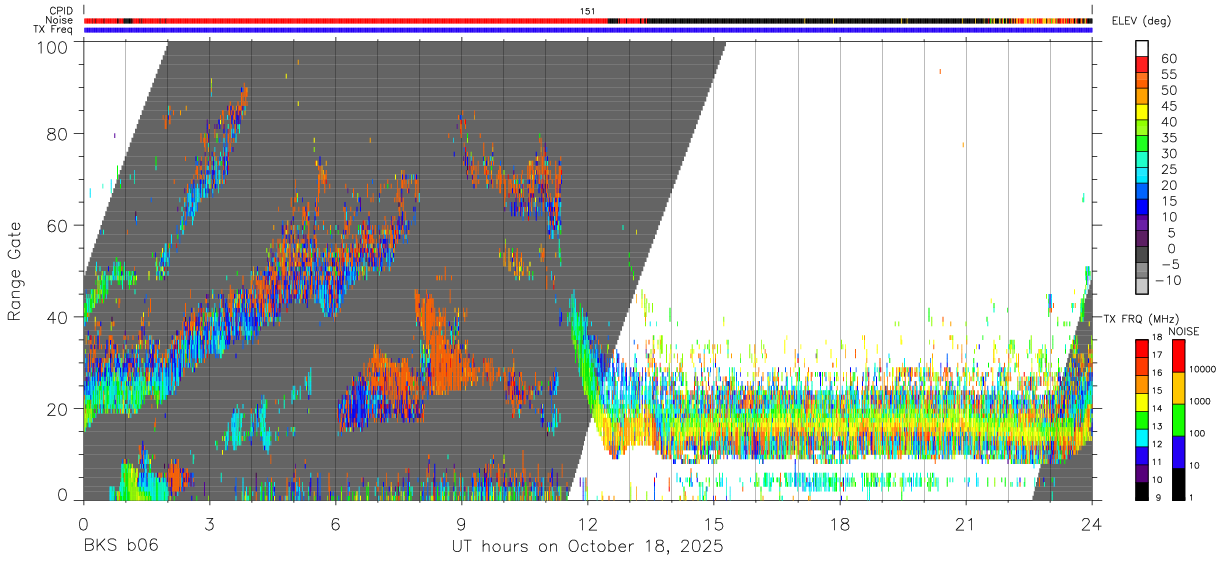Click the 45 label on elevation scale
This screenshot has width=1228, height=567.
point(1167,106)
